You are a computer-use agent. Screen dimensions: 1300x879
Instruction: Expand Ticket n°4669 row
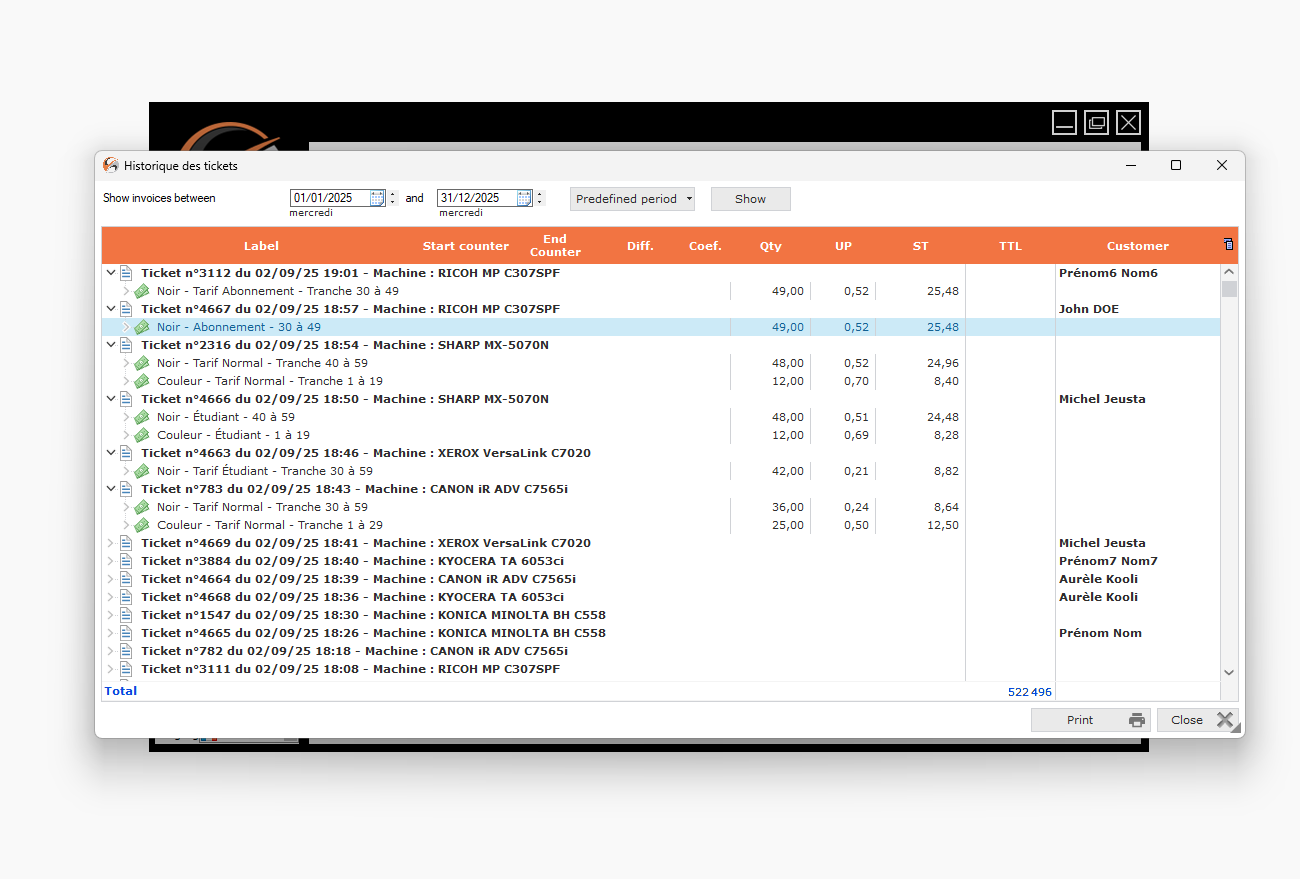(110, 543)
